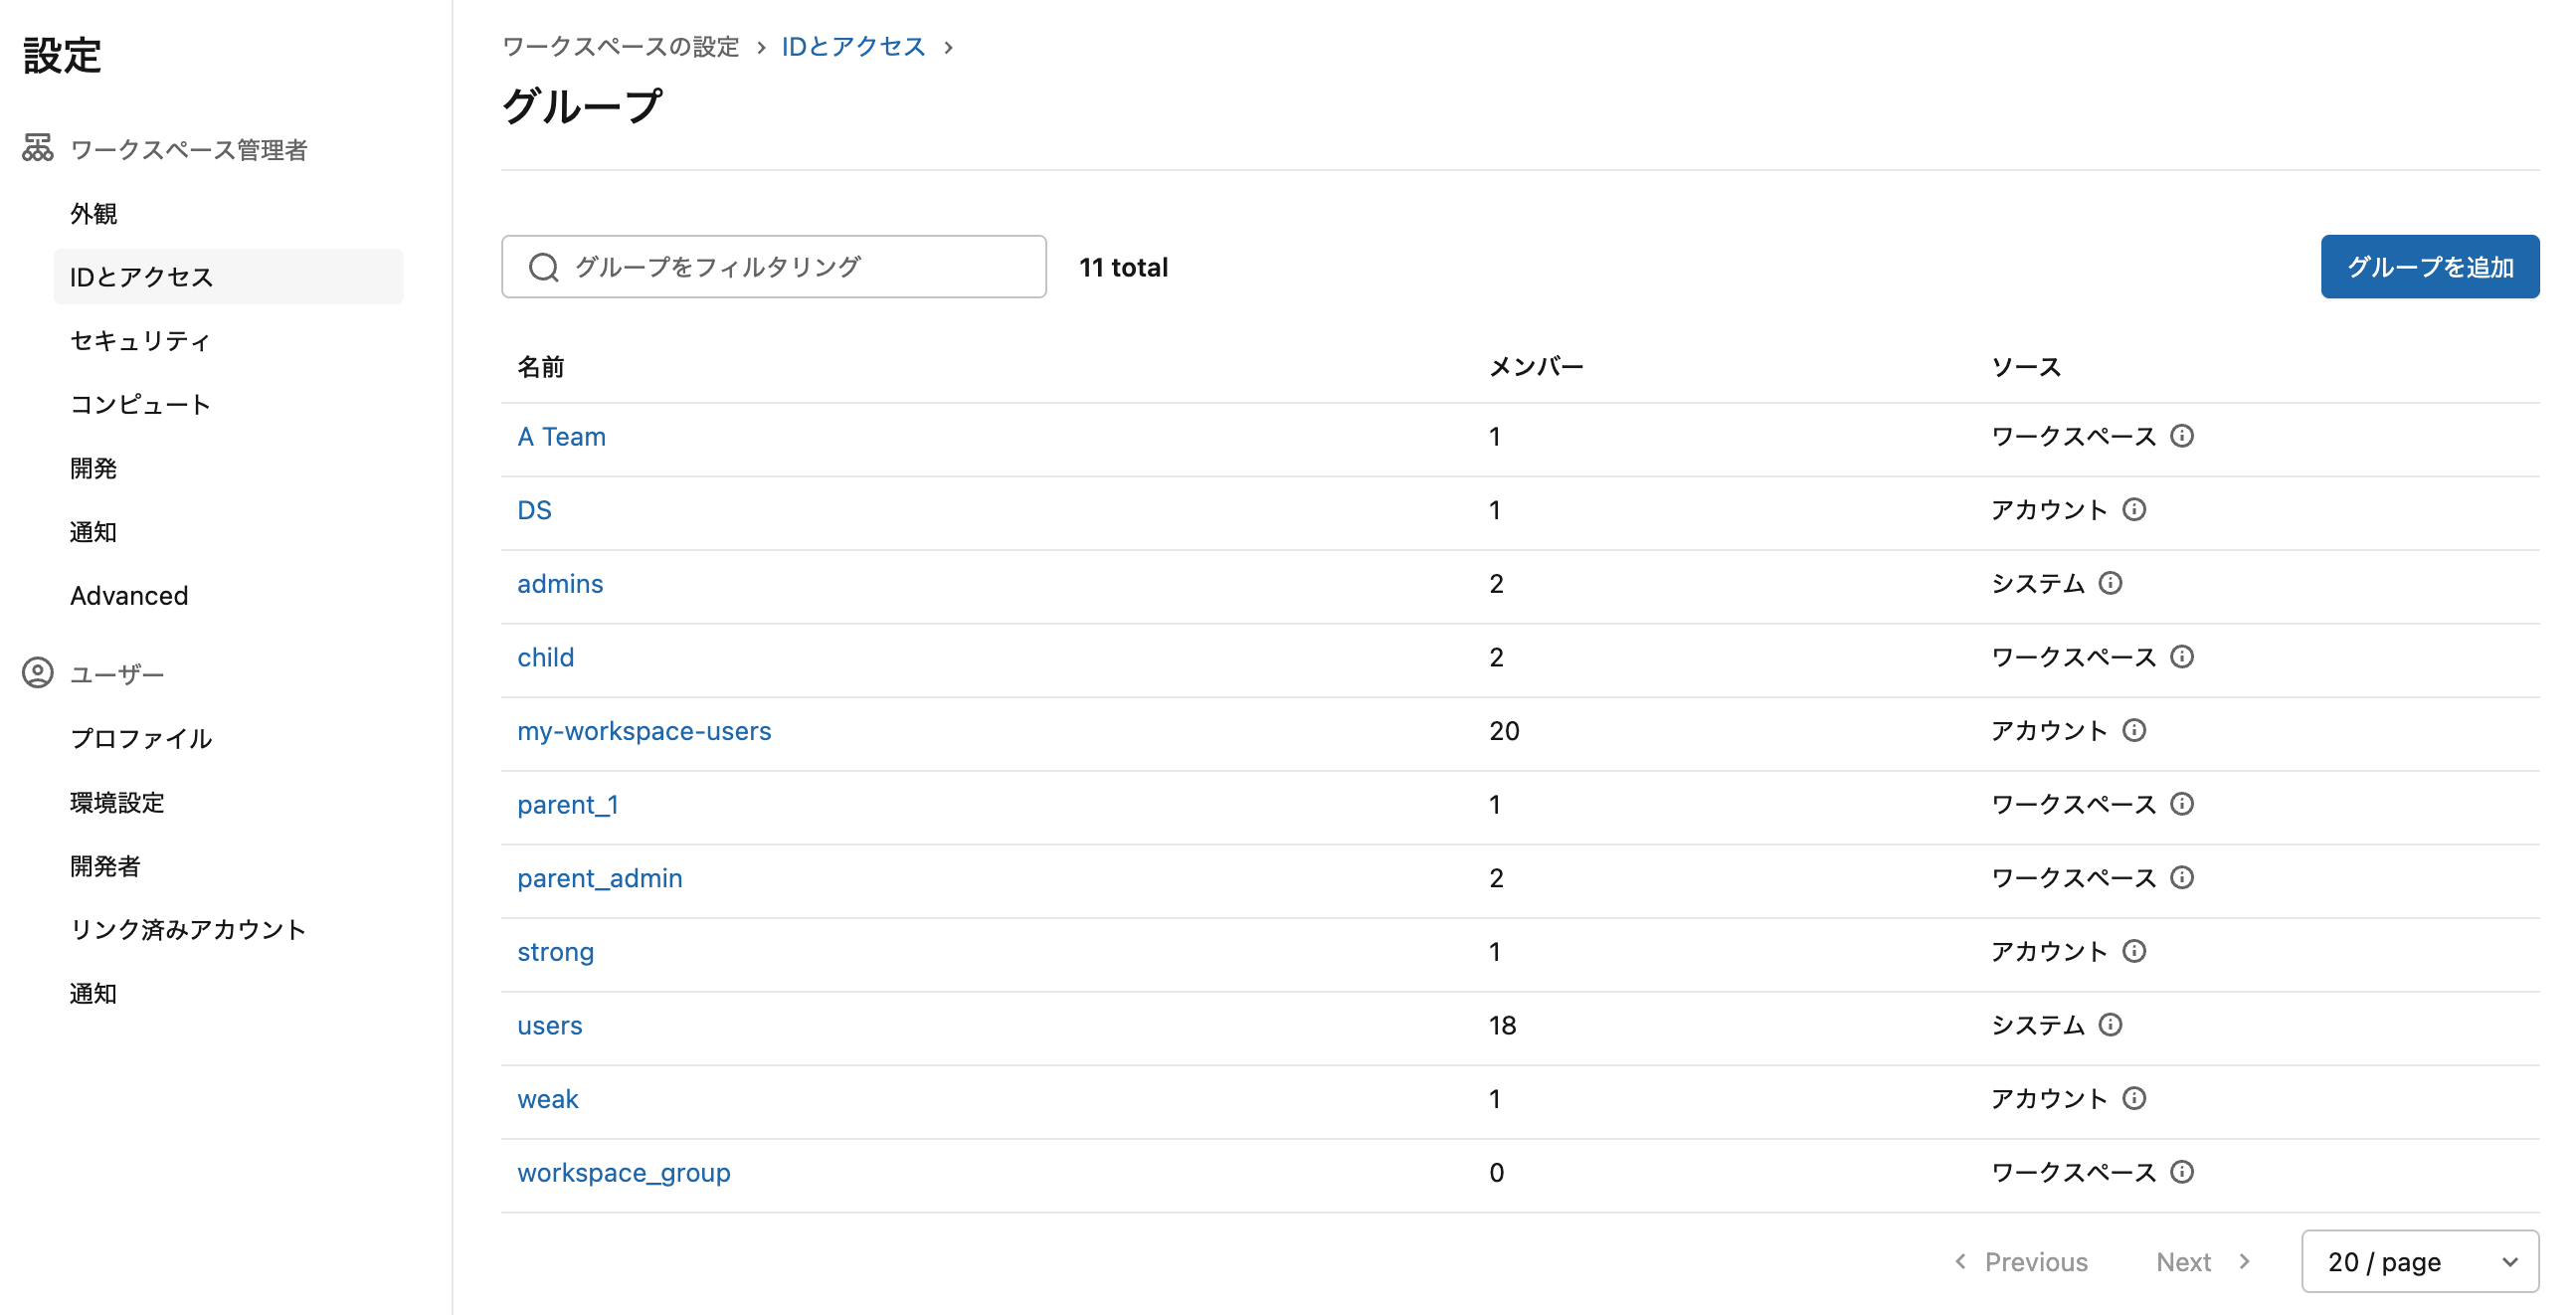Viewport: 2576px width, 1315px height.
Task: Click the info icon for my-workspace-users source
Action: 2135,730
